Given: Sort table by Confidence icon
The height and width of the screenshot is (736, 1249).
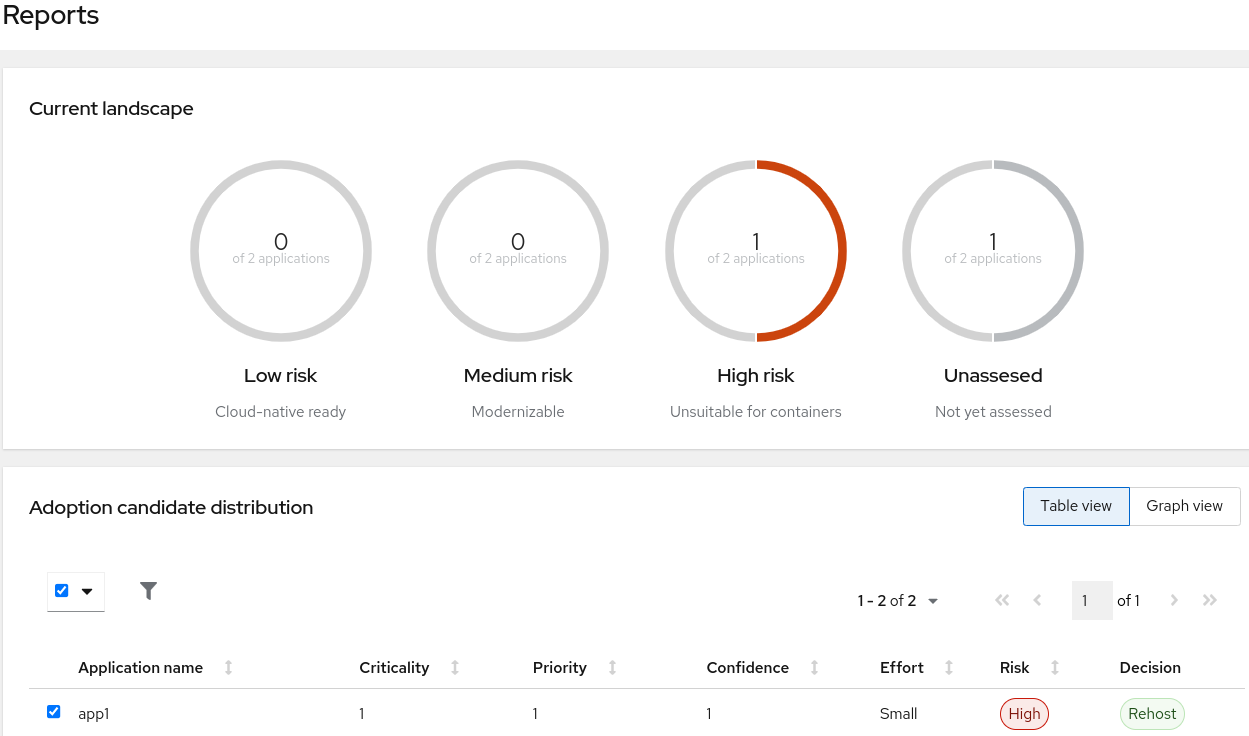Looking at the screenshot, I should pyautogui.click(x=814, y=668).
